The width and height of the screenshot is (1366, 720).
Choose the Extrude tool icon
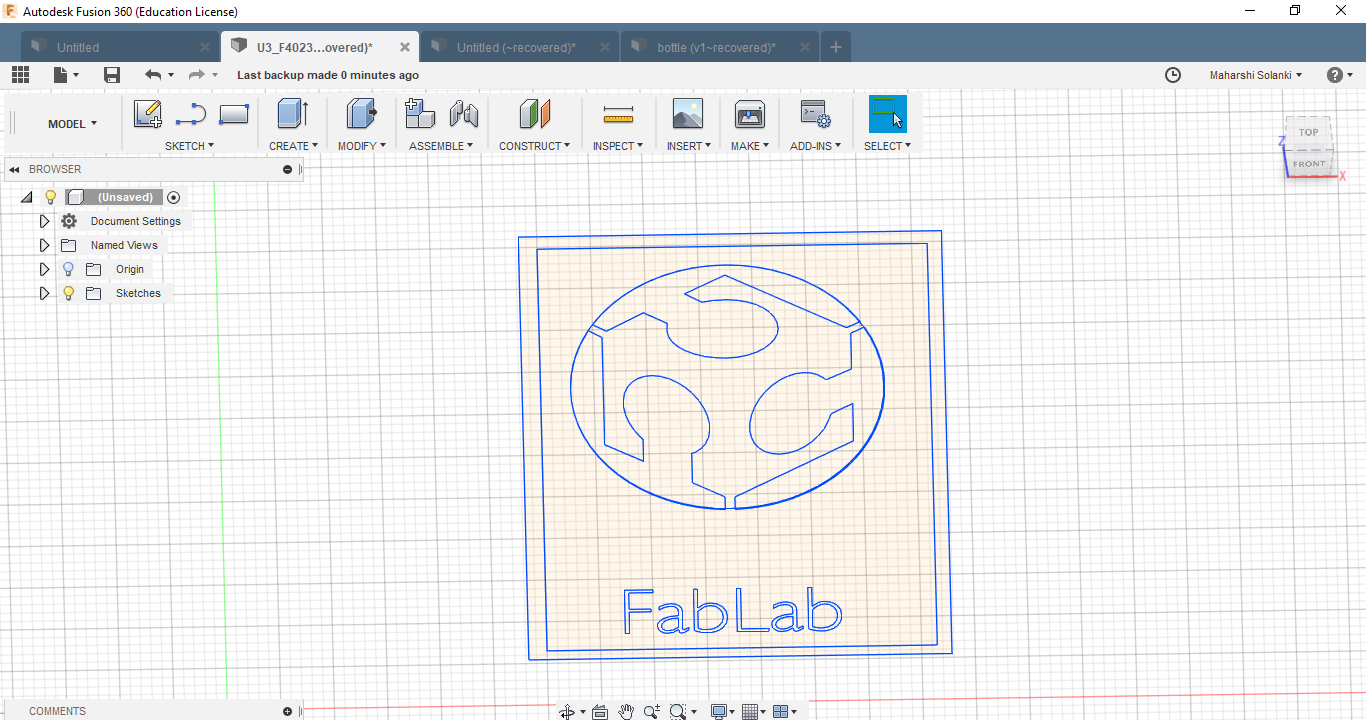[293, 114]
